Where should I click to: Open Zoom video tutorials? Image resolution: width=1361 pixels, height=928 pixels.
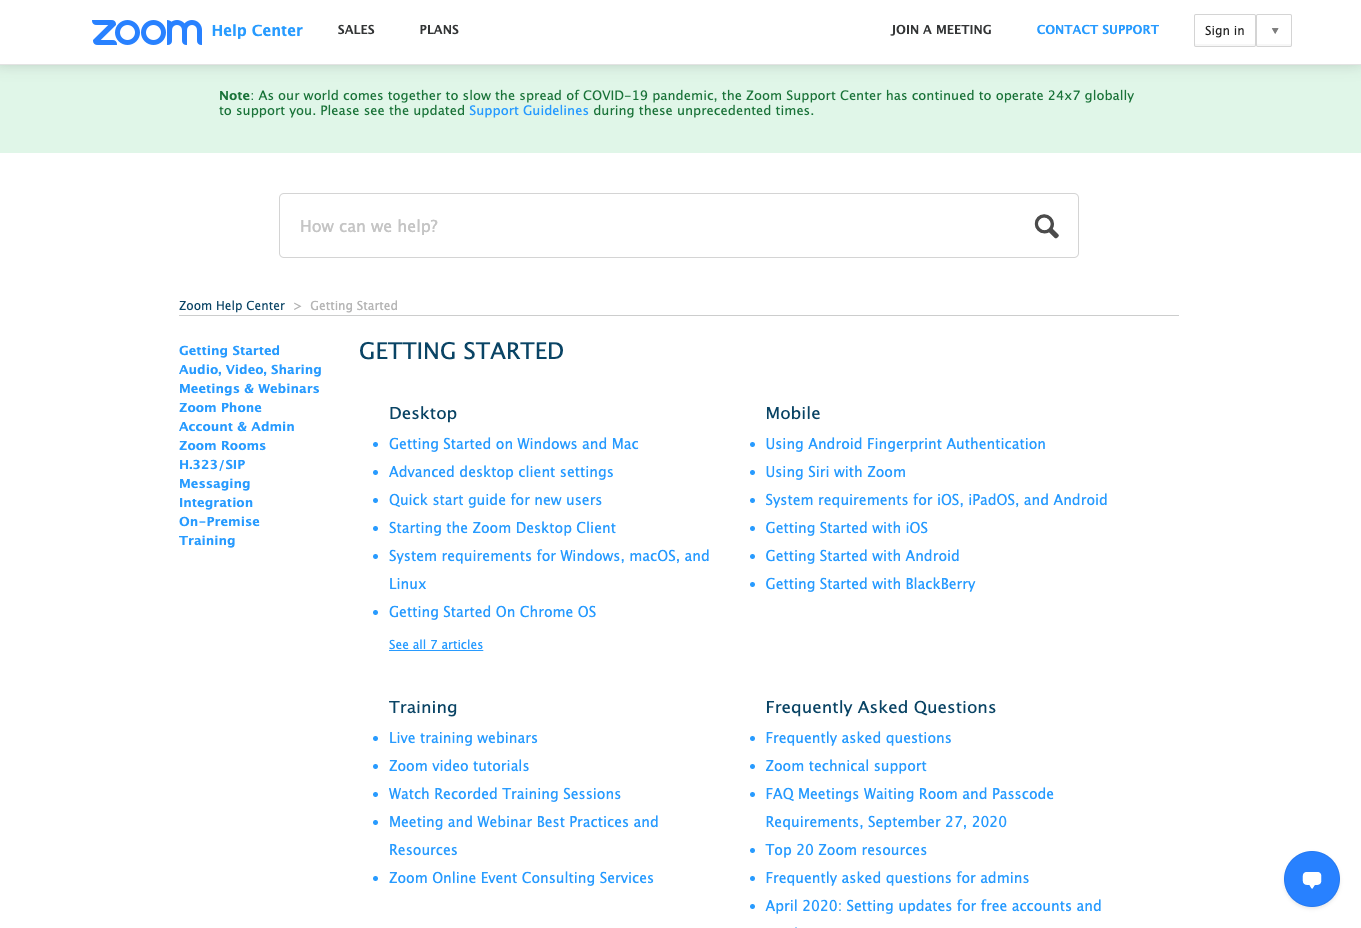click(459, 766)
